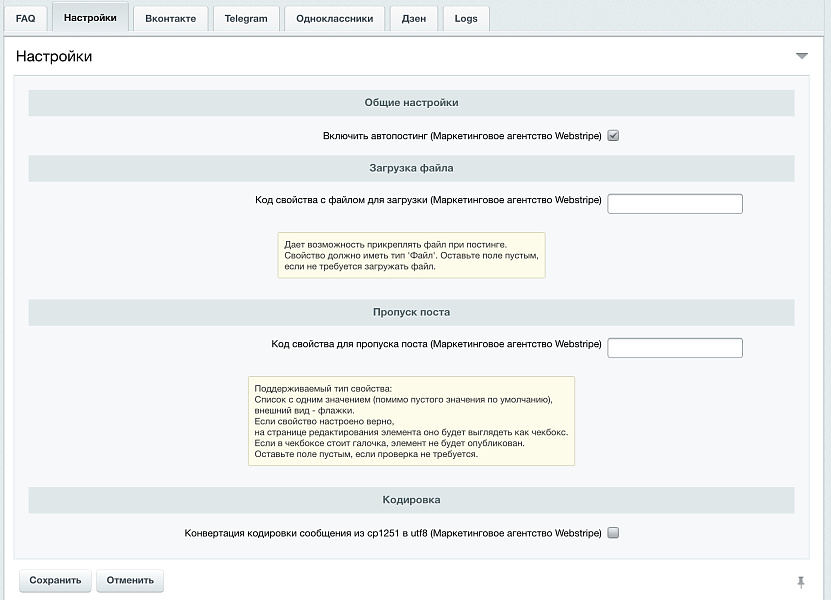Image resolution: width=831 pixels, height=600 pixels.
Task: Open the FAQ tab
Action: pyautogui.click(x=26, y=17)
